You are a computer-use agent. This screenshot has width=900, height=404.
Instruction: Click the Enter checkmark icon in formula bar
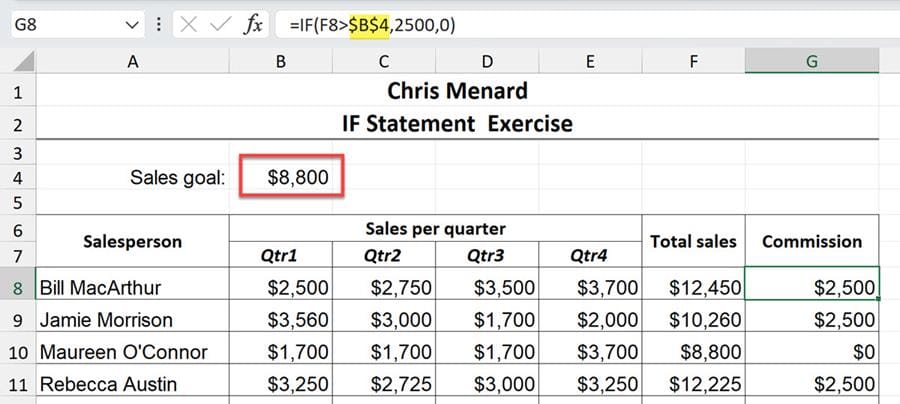pos(221,25)
